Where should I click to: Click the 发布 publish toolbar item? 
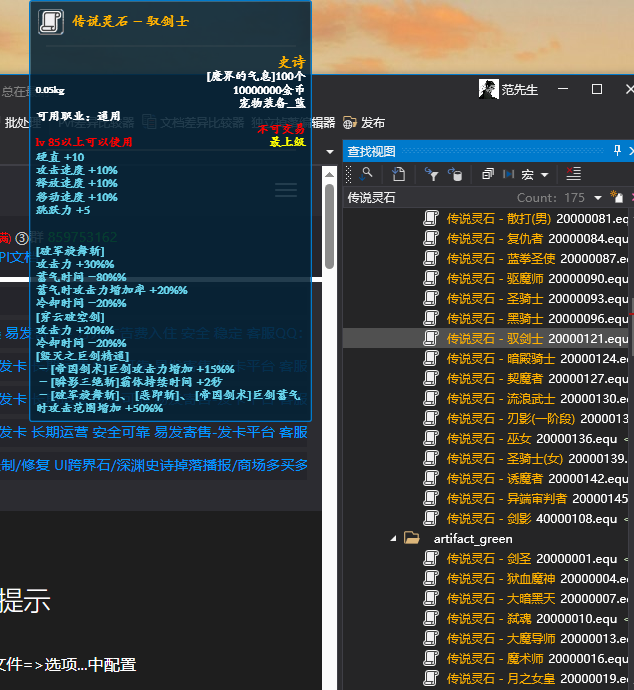click(x=364, y=122)
